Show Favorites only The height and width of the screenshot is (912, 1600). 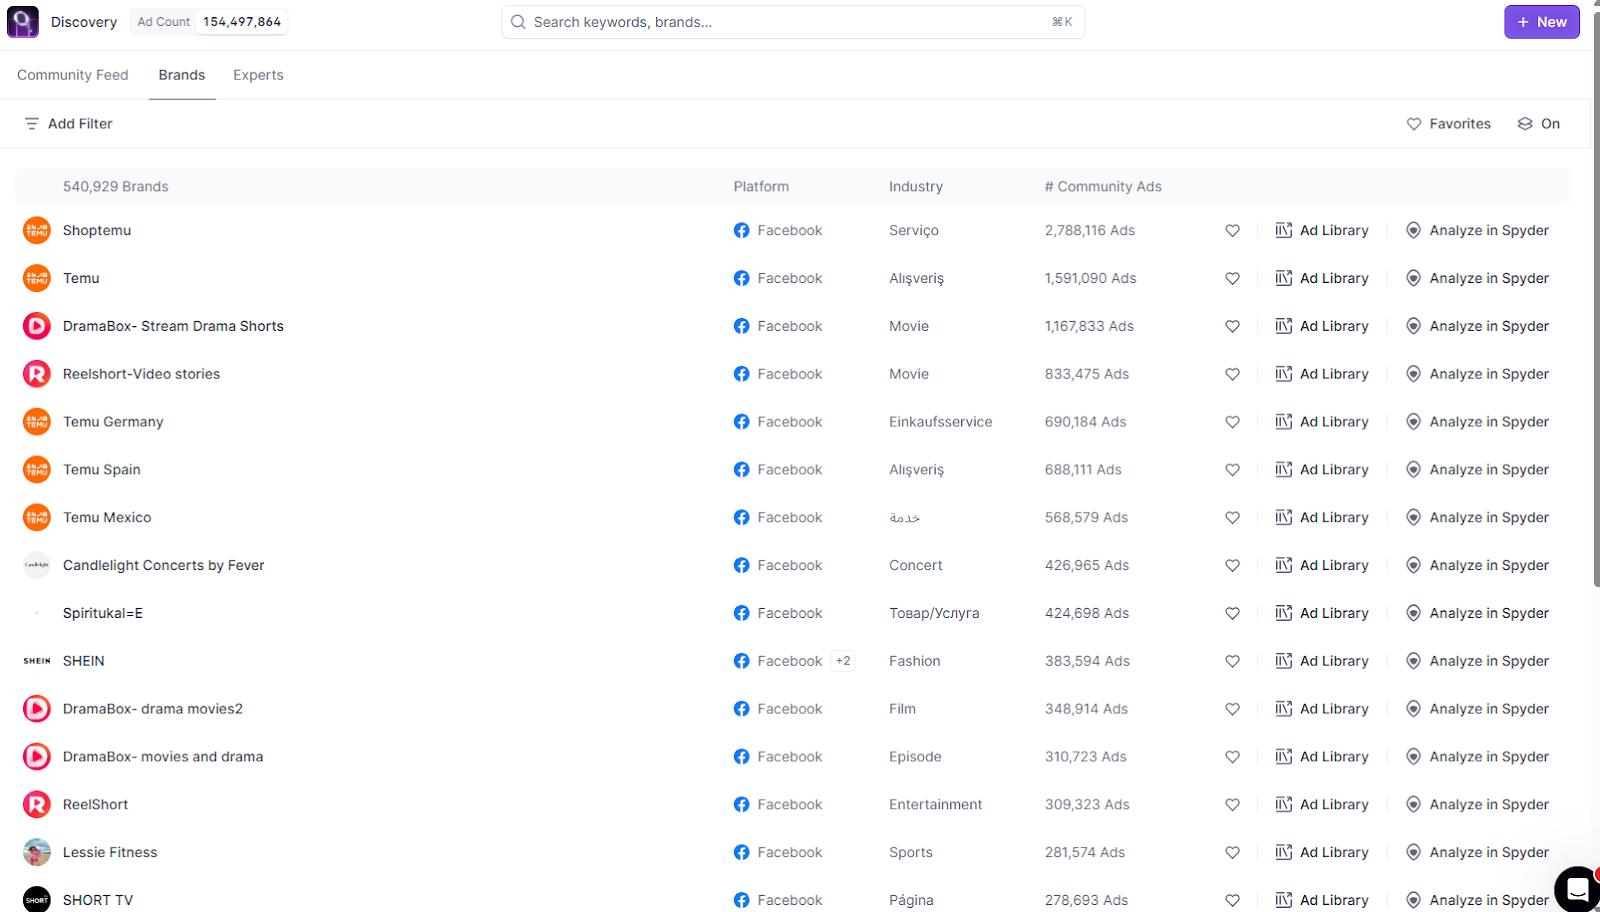(1448, 124)
